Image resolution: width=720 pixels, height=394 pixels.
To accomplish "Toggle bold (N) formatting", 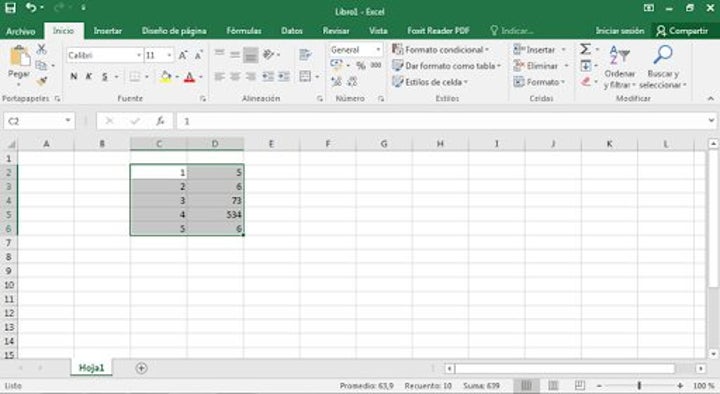I will pyautogui.click(x=73, y=77).
